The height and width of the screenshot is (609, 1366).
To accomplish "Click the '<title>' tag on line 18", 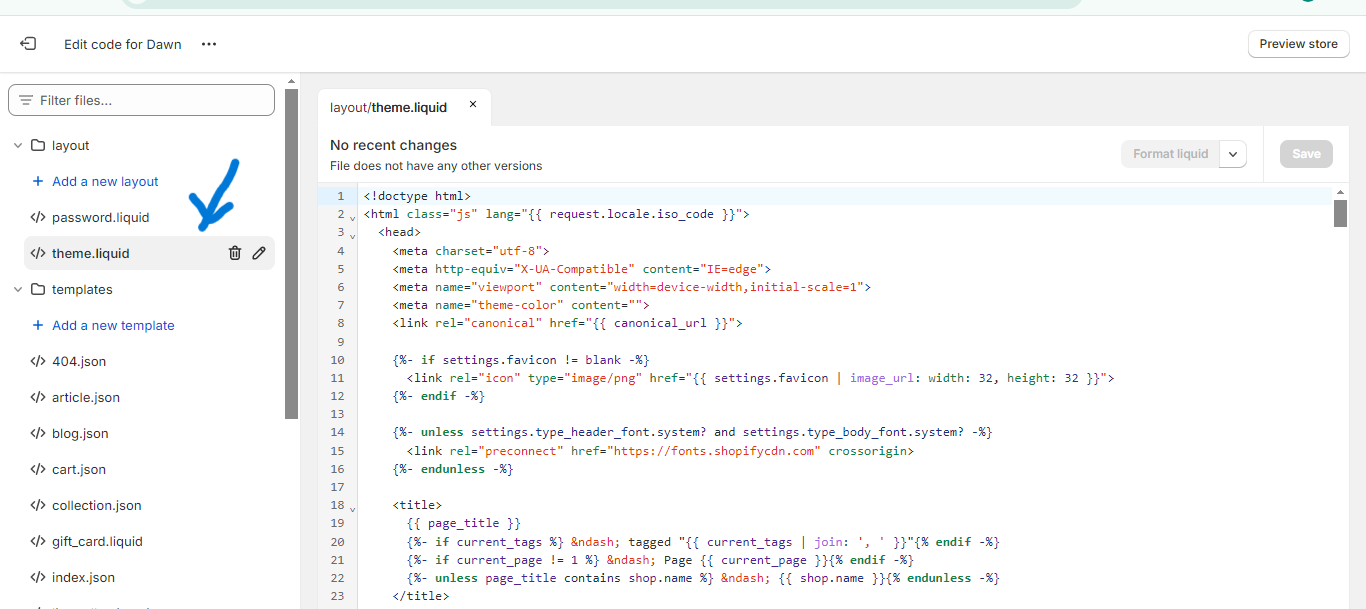I will tap(417, 505).
